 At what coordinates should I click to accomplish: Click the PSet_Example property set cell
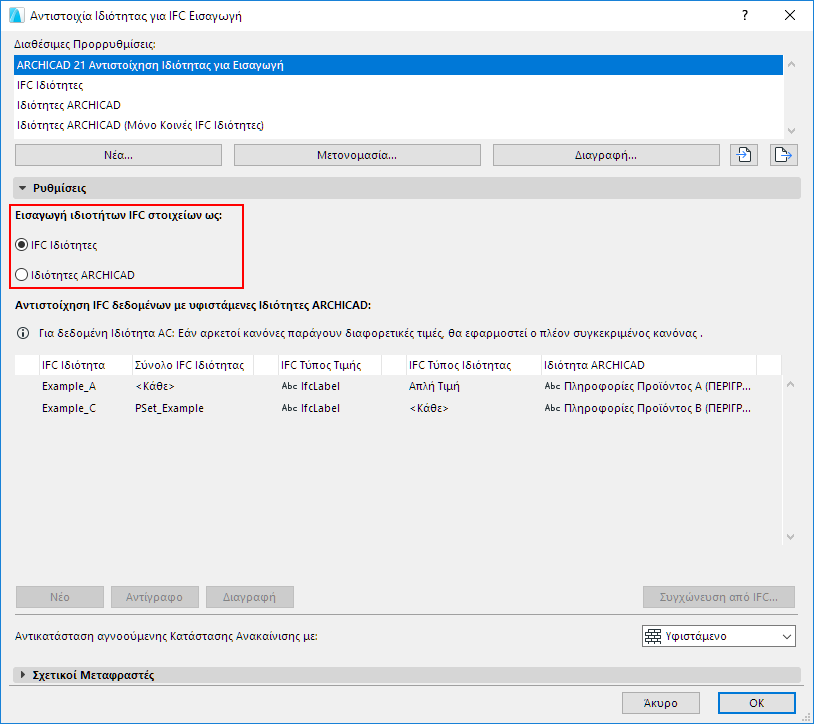click(x=169, y=408)
